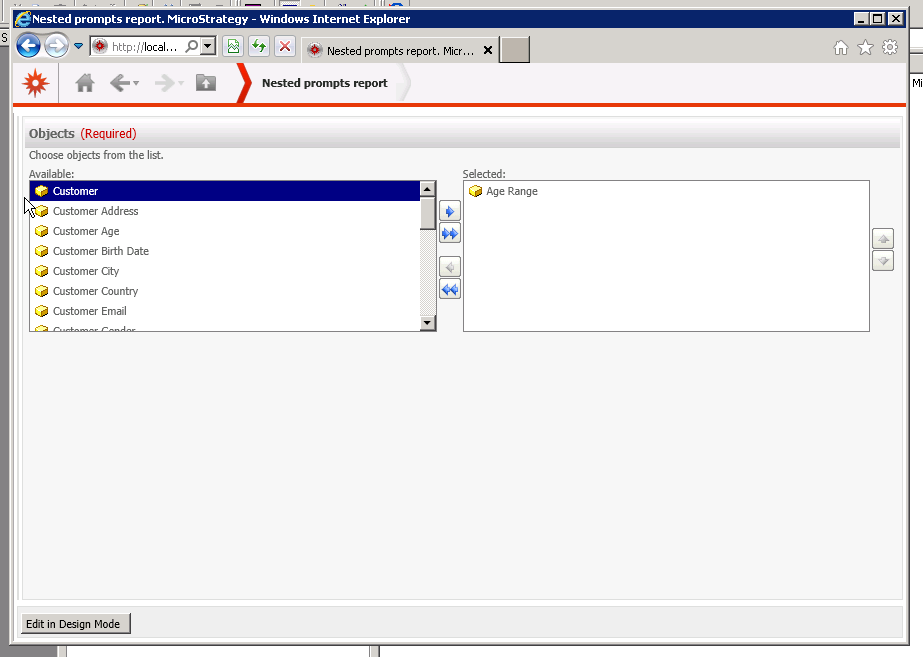Select the 'Add' right arrow to move selected object

449,210
